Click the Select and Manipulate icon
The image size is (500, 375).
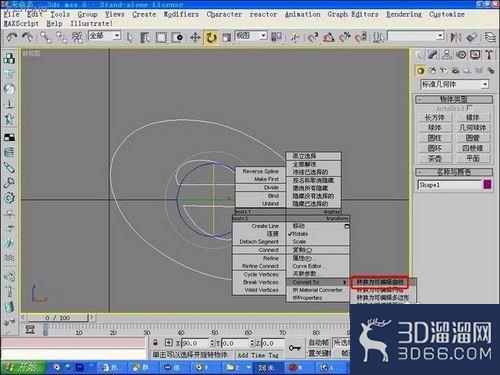pos(295,37)
